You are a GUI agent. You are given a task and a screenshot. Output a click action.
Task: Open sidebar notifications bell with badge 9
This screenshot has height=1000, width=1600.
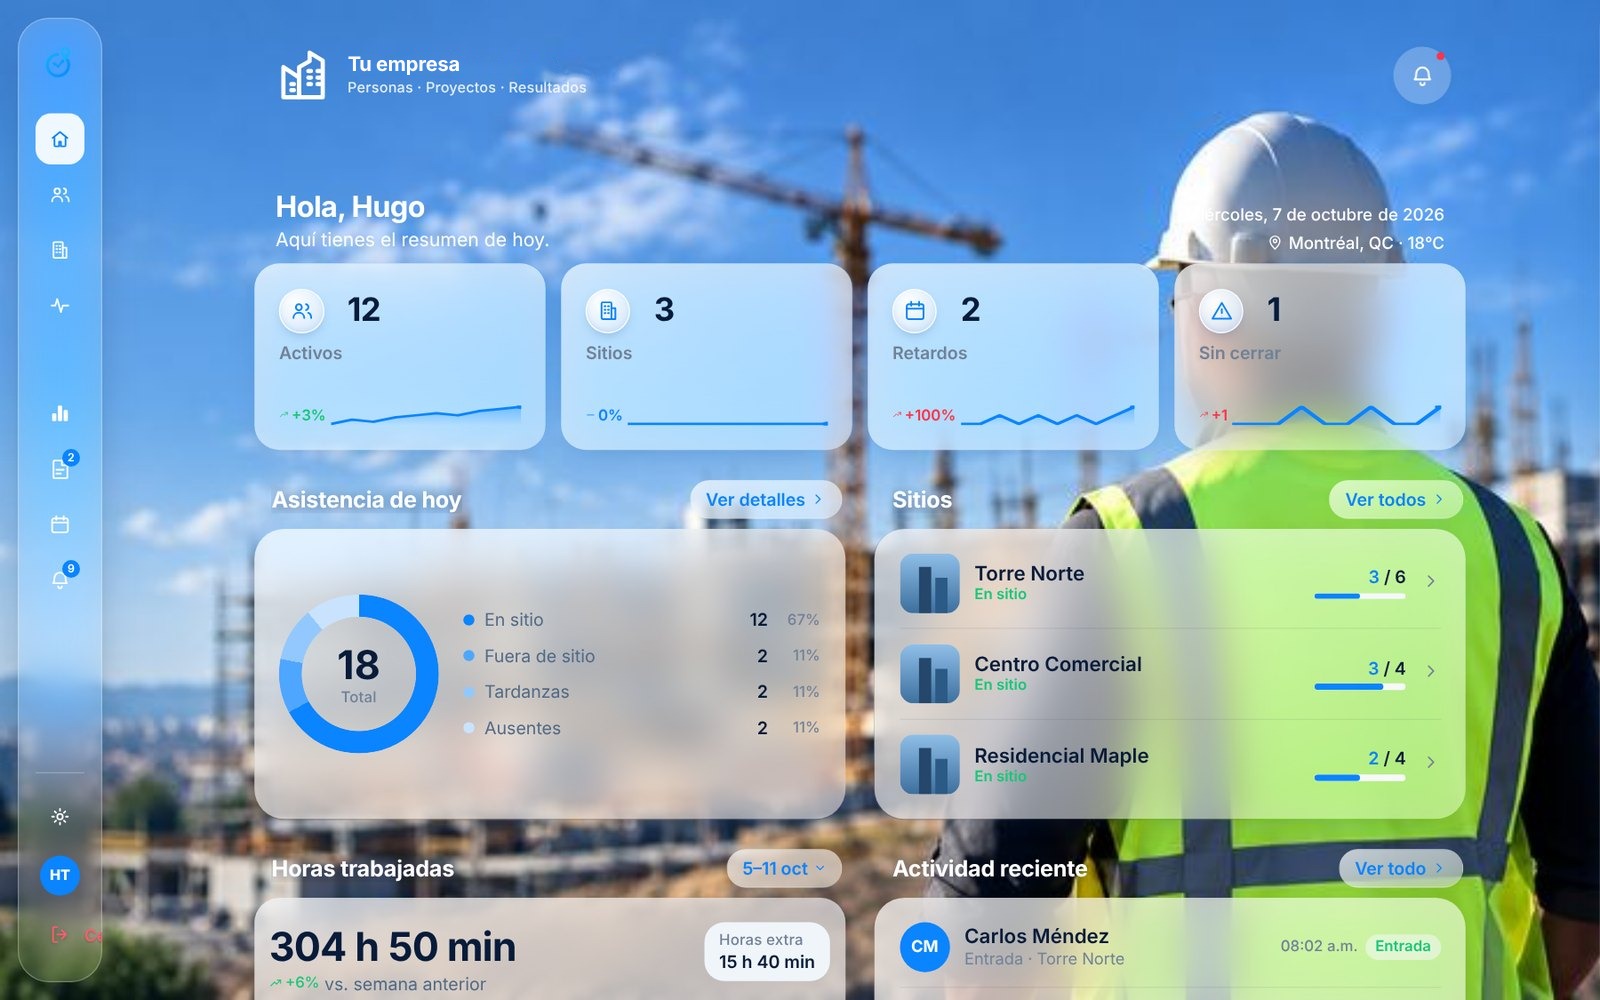60,579
